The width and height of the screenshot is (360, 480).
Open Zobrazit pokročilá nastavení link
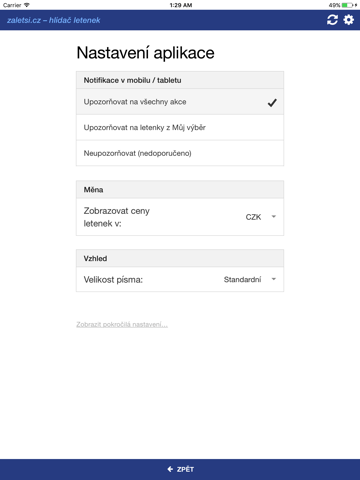(x=122, y=324)
